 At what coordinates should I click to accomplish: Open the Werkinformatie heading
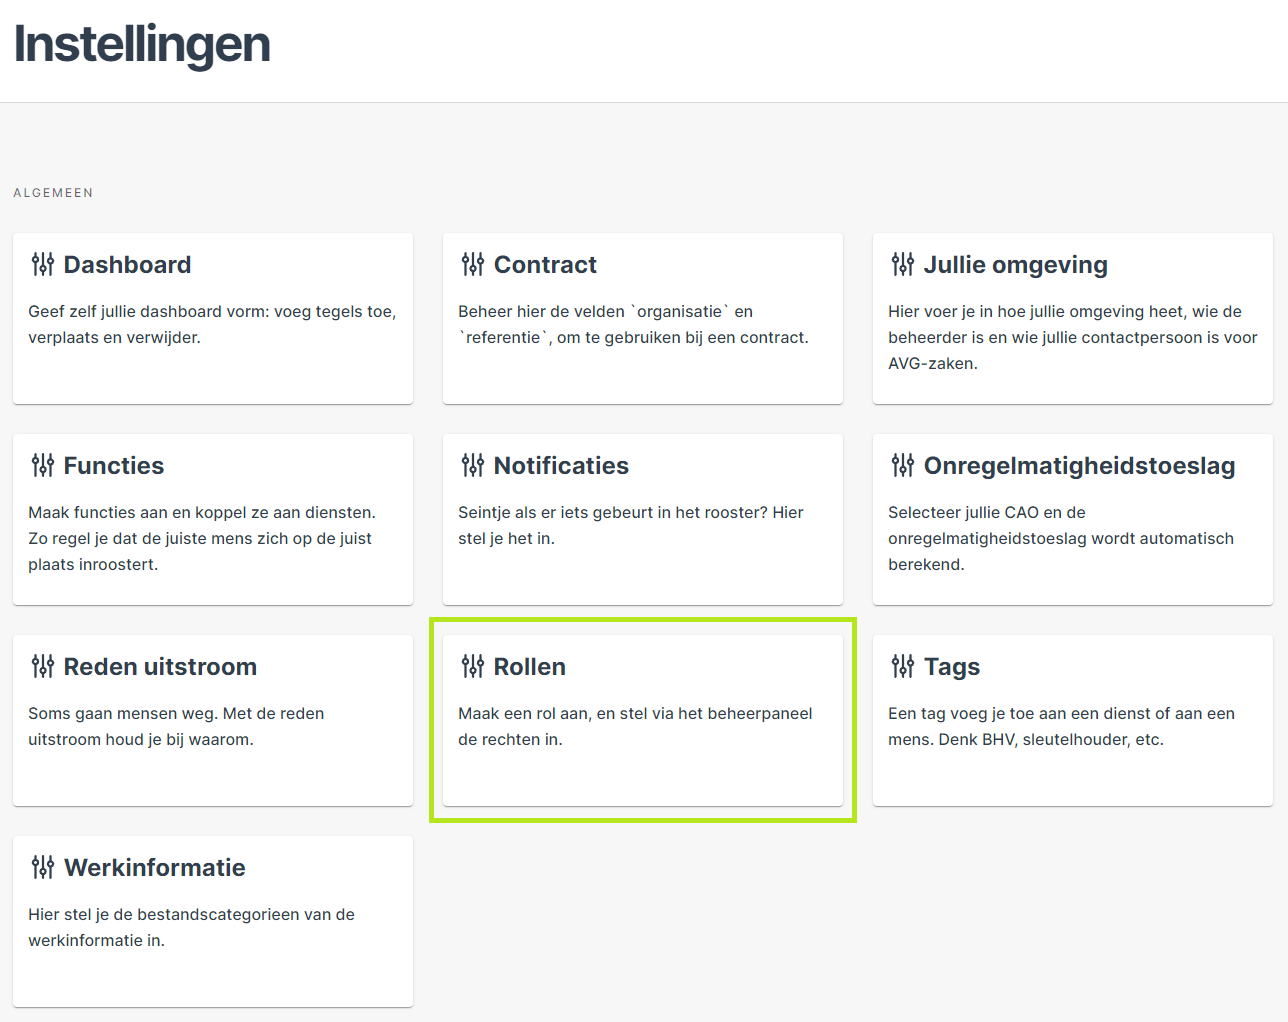coord(155,868)
